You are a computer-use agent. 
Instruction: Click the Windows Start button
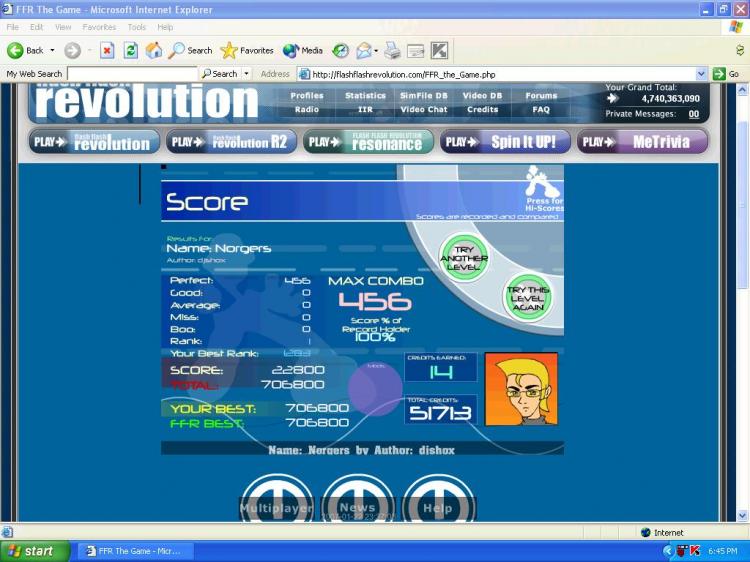pyautogui.click(x=34, y=551)
